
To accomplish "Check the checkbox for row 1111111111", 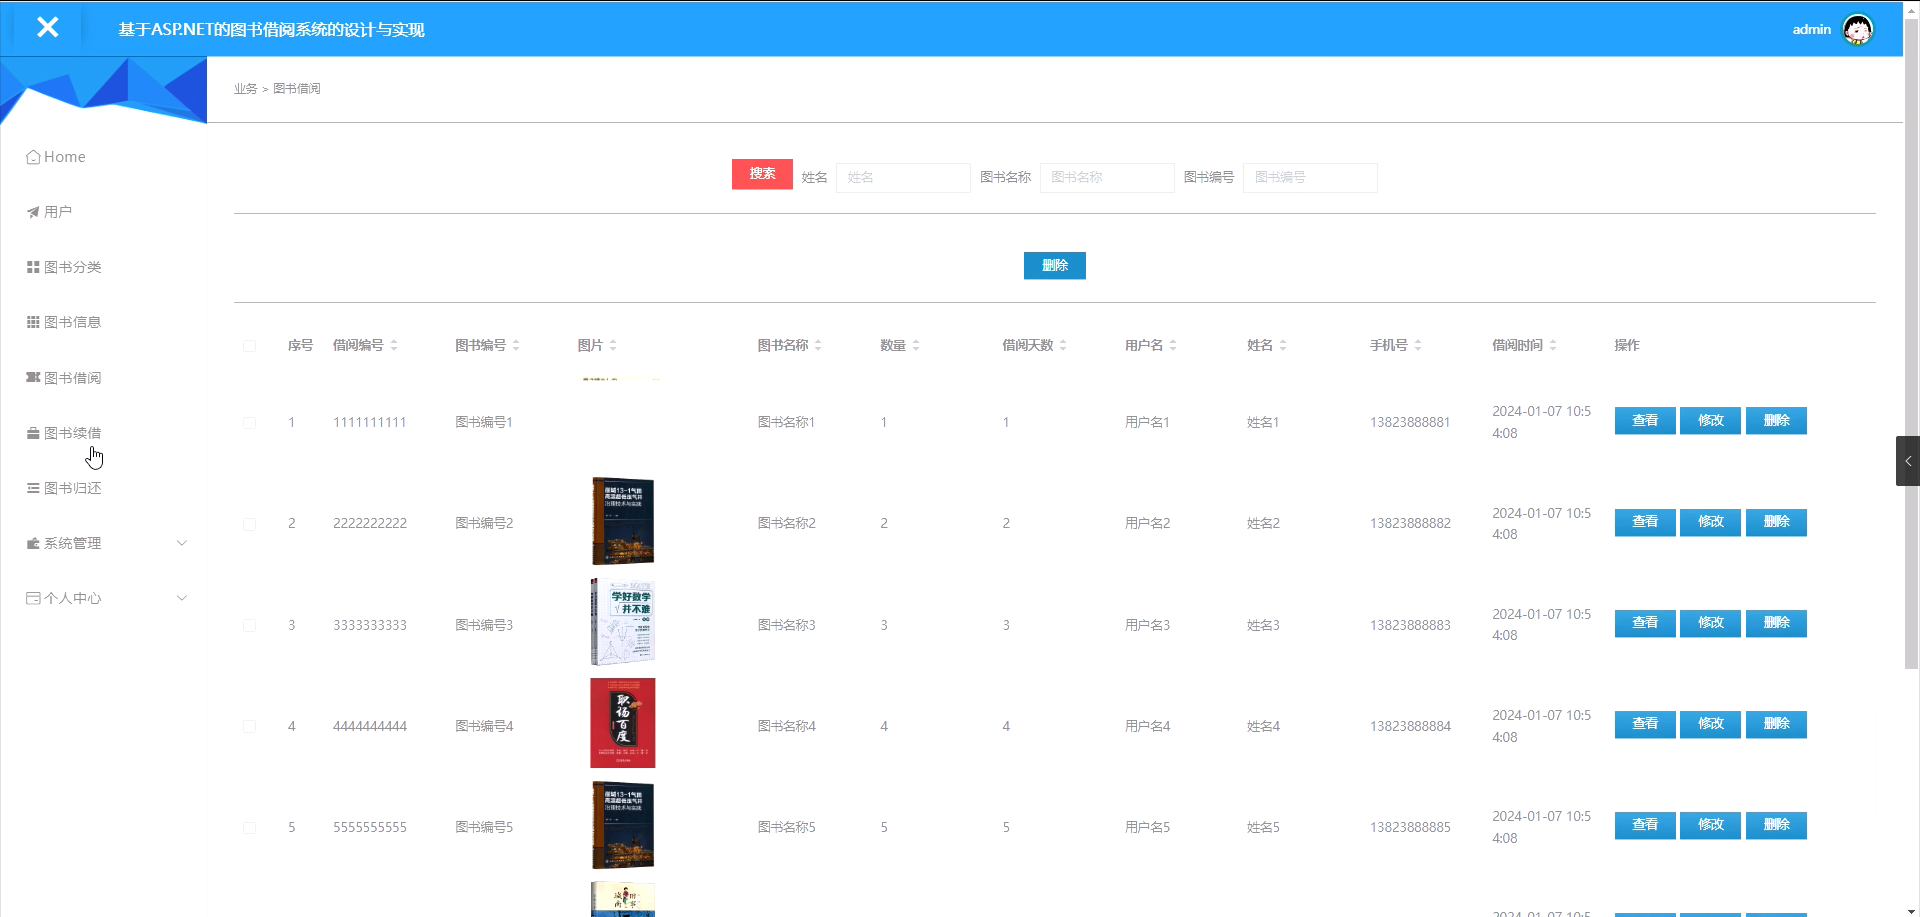I will click(249, 422).
